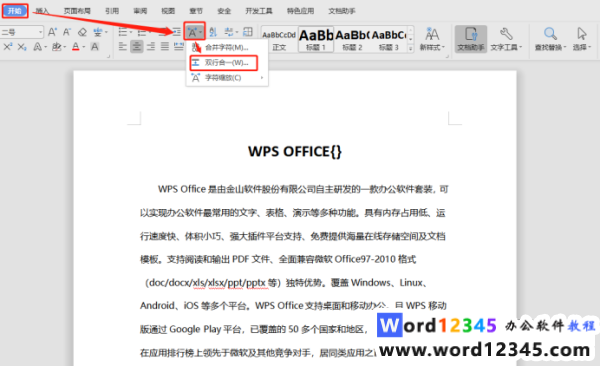Image resolution: width=600 pixels, height=366 pixels.
Task: Switch to the 页面布局 tab
Action: [77, 11]
